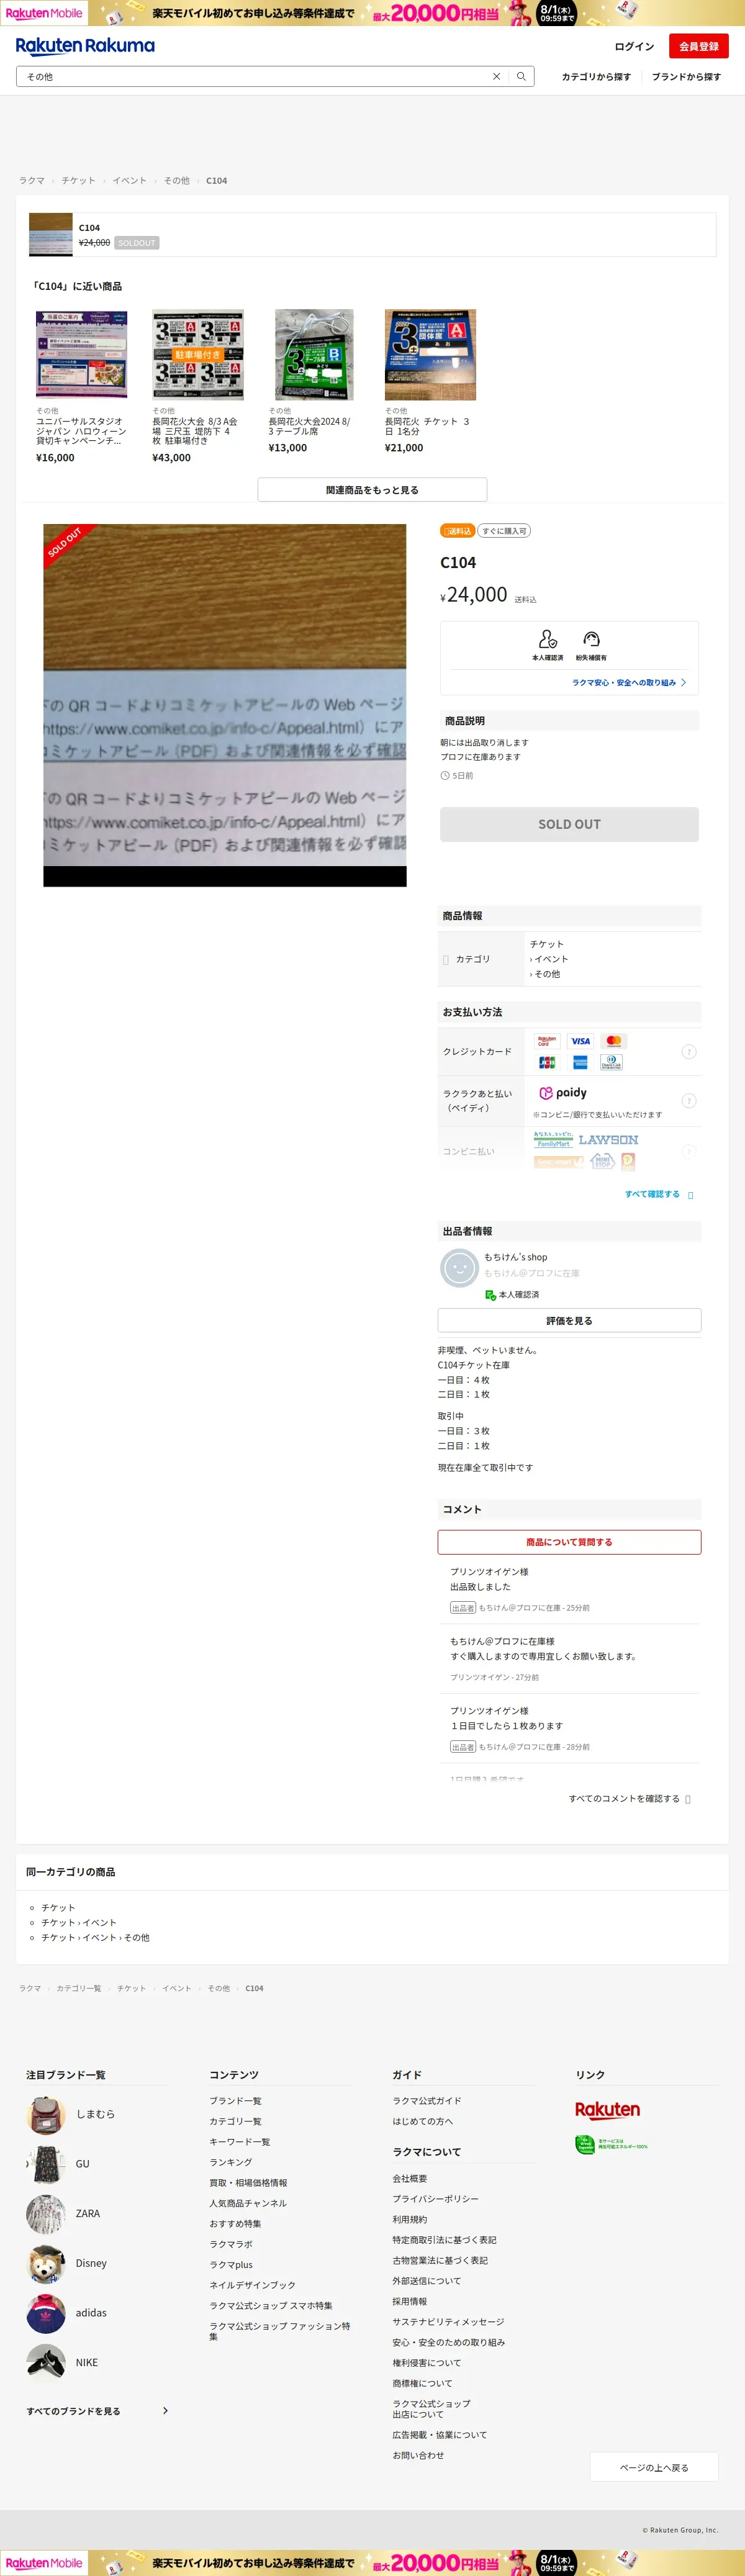Open 長岡花火大会 ¥43,000 item thumbnail
Viewport: 745px width, 2576px height.
[x=198, y=355]
